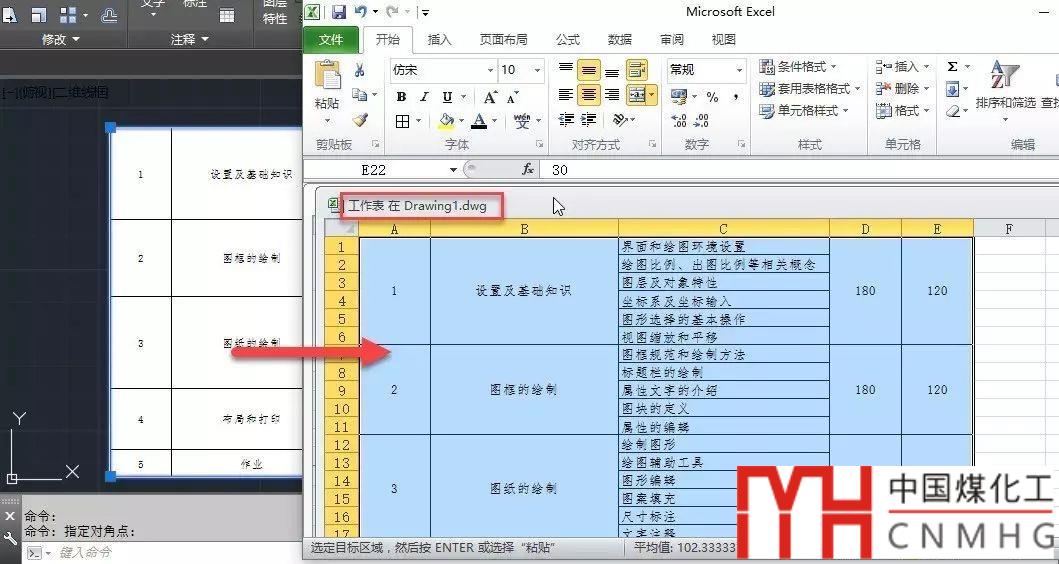Click the fx insert function button
This screenshot has width=1059, height=564.
pos(528,170)
